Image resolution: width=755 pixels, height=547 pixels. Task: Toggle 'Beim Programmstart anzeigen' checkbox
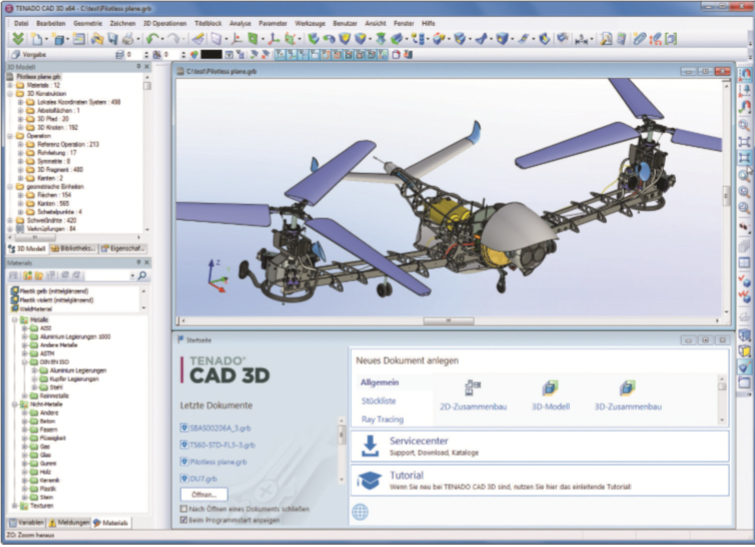[x=183, y=520]
